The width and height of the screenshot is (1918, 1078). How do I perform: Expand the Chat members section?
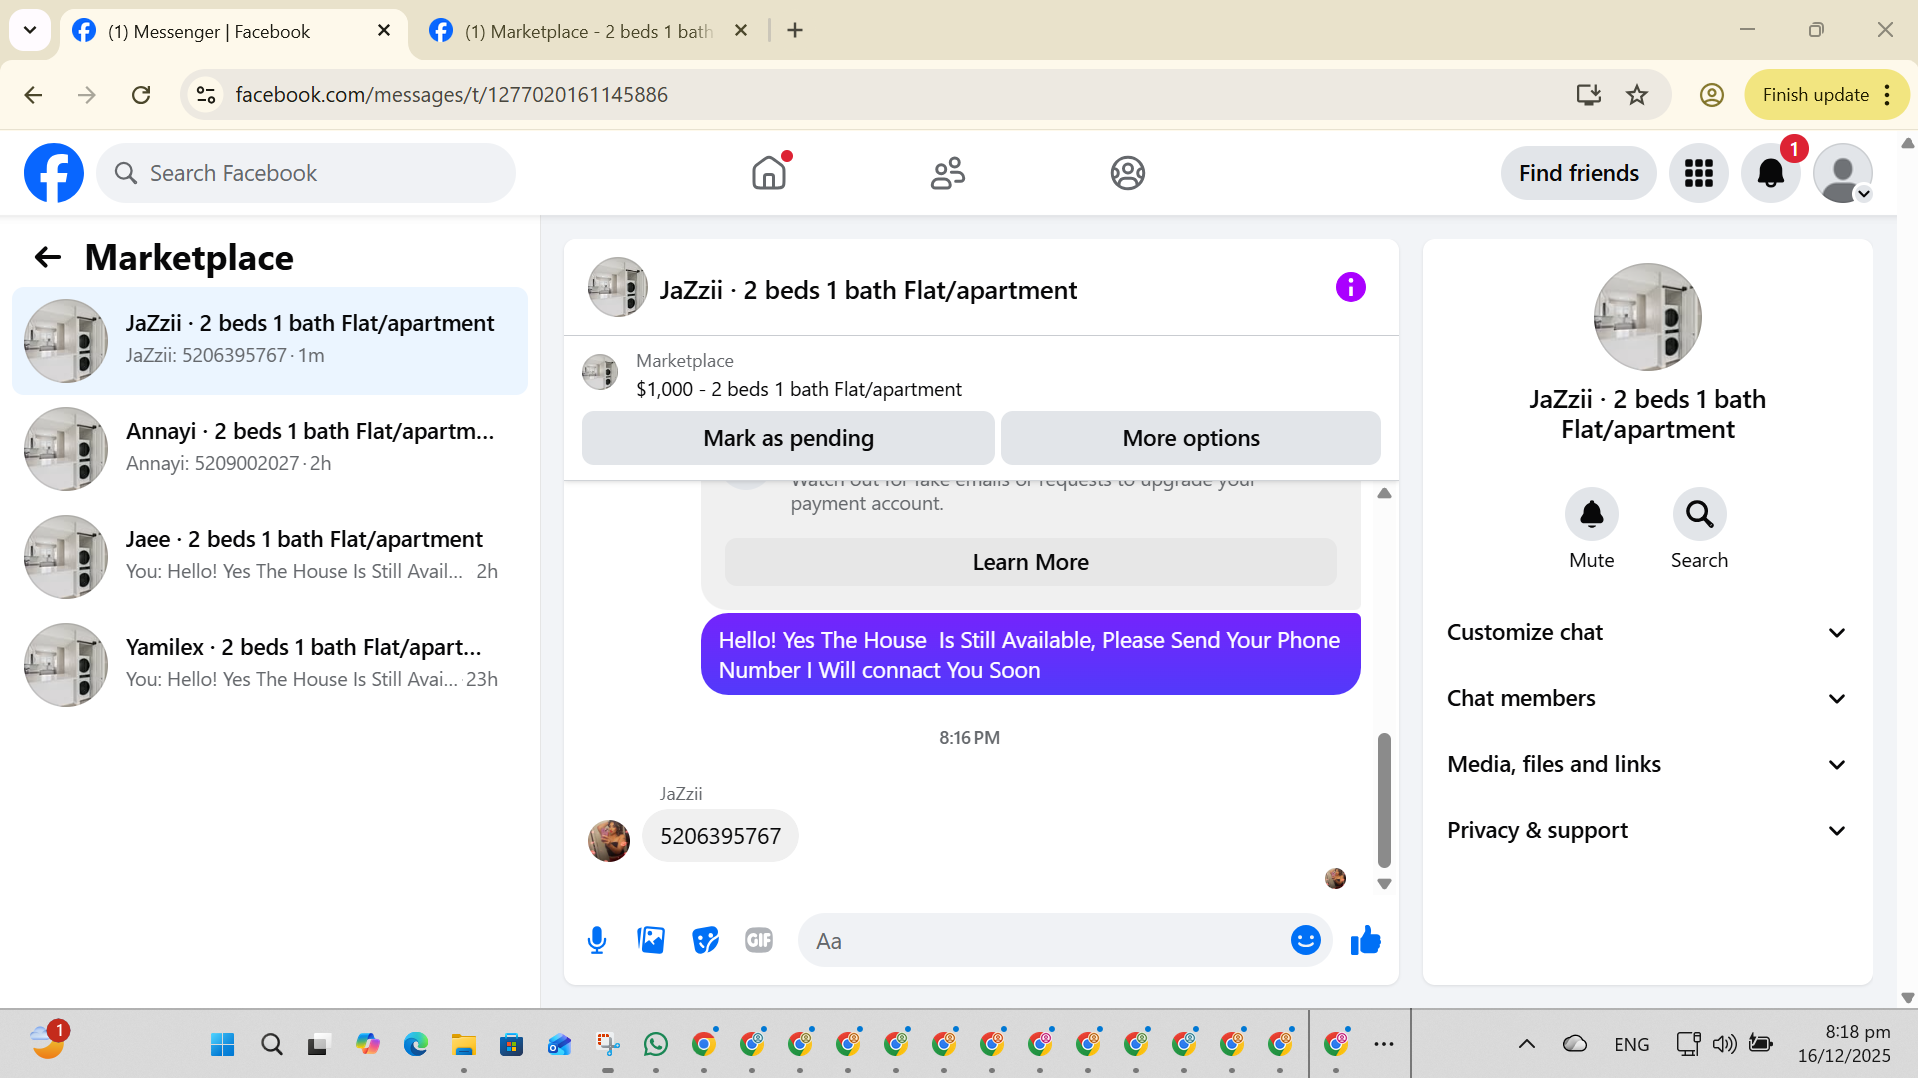(x=1646, y=698)
